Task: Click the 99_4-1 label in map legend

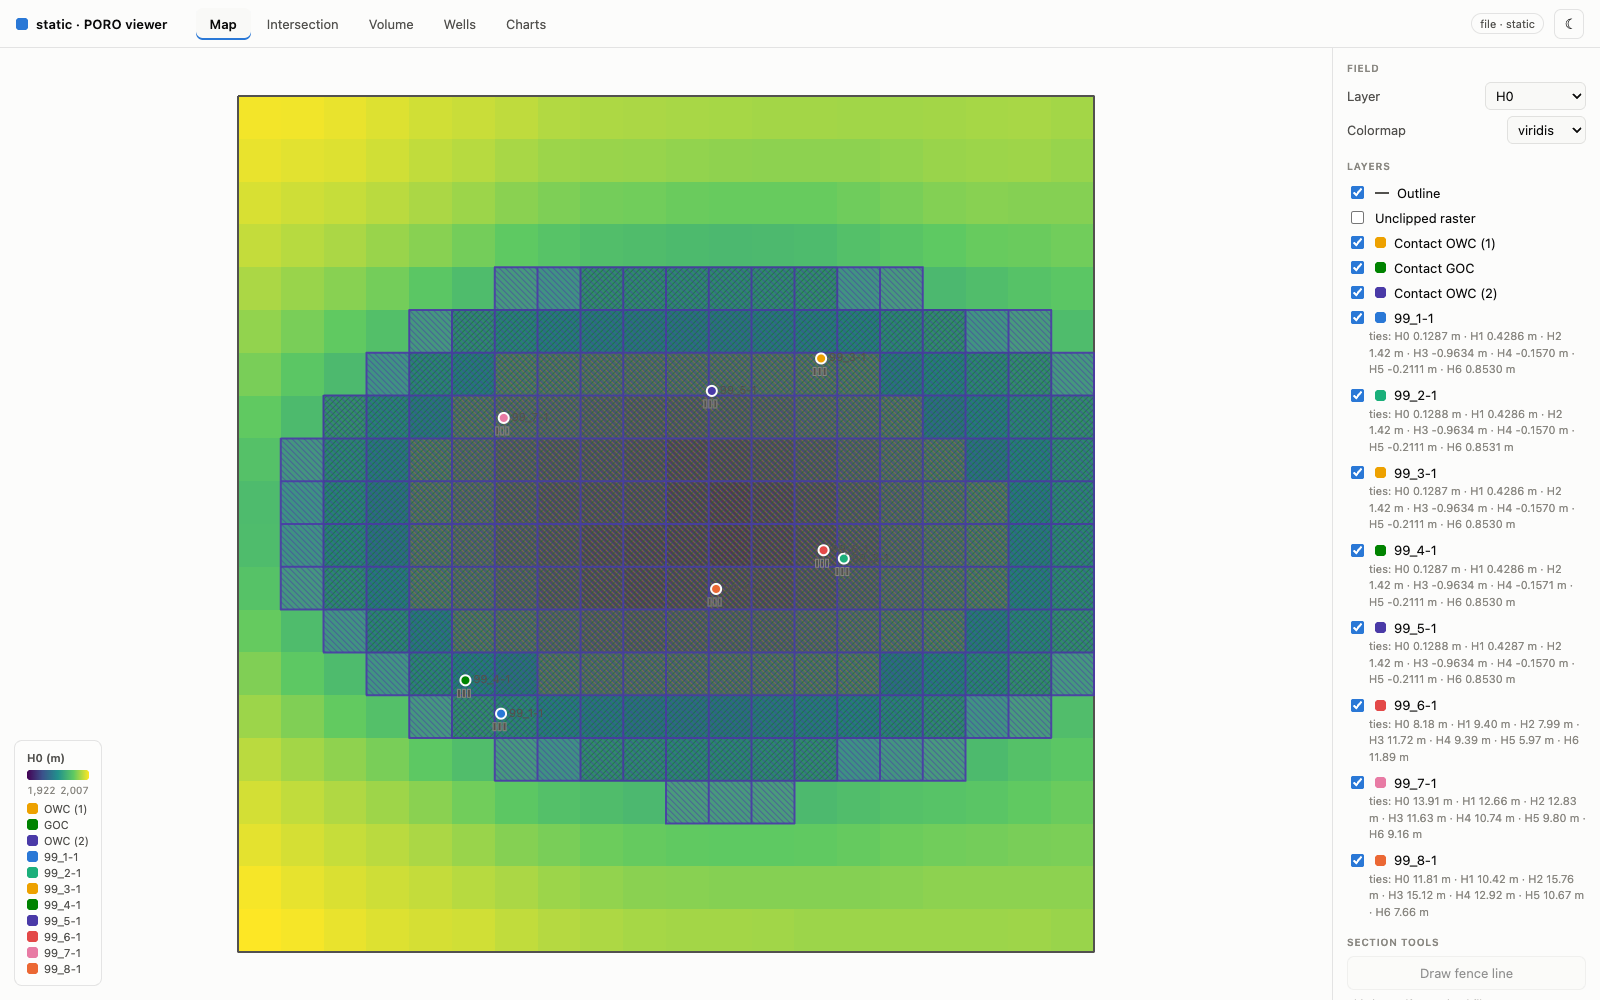Action: point(62,905)
